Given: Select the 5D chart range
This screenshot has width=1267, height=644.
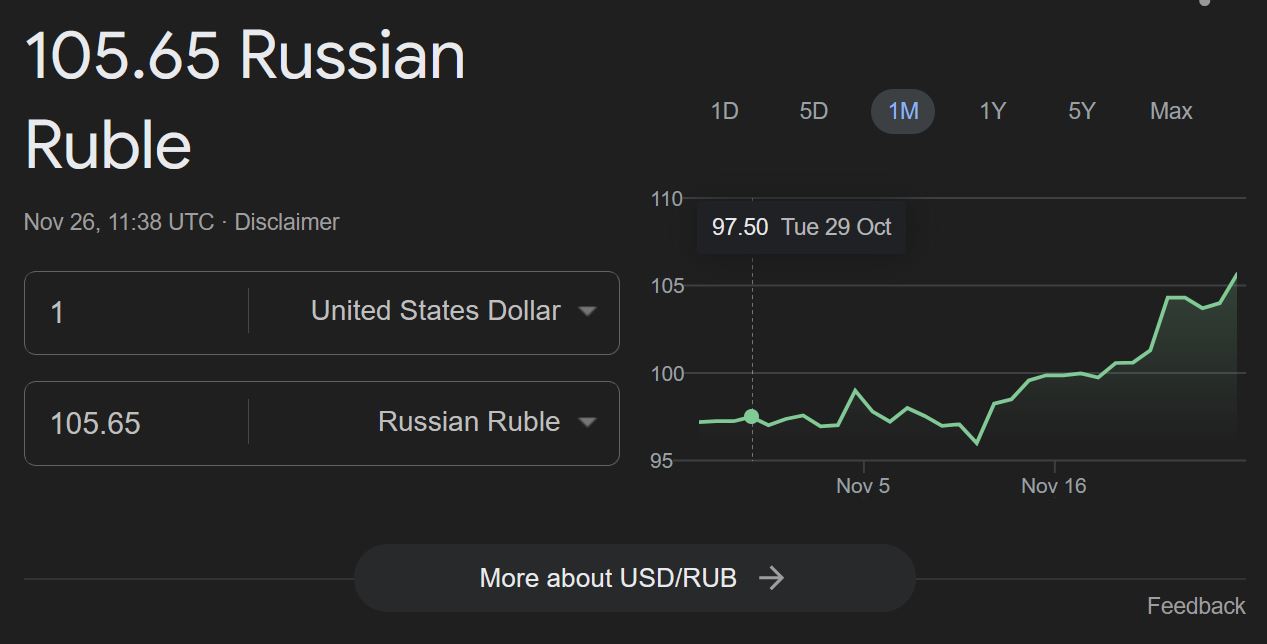Looking at the screenshot, I should click(814, 111).
